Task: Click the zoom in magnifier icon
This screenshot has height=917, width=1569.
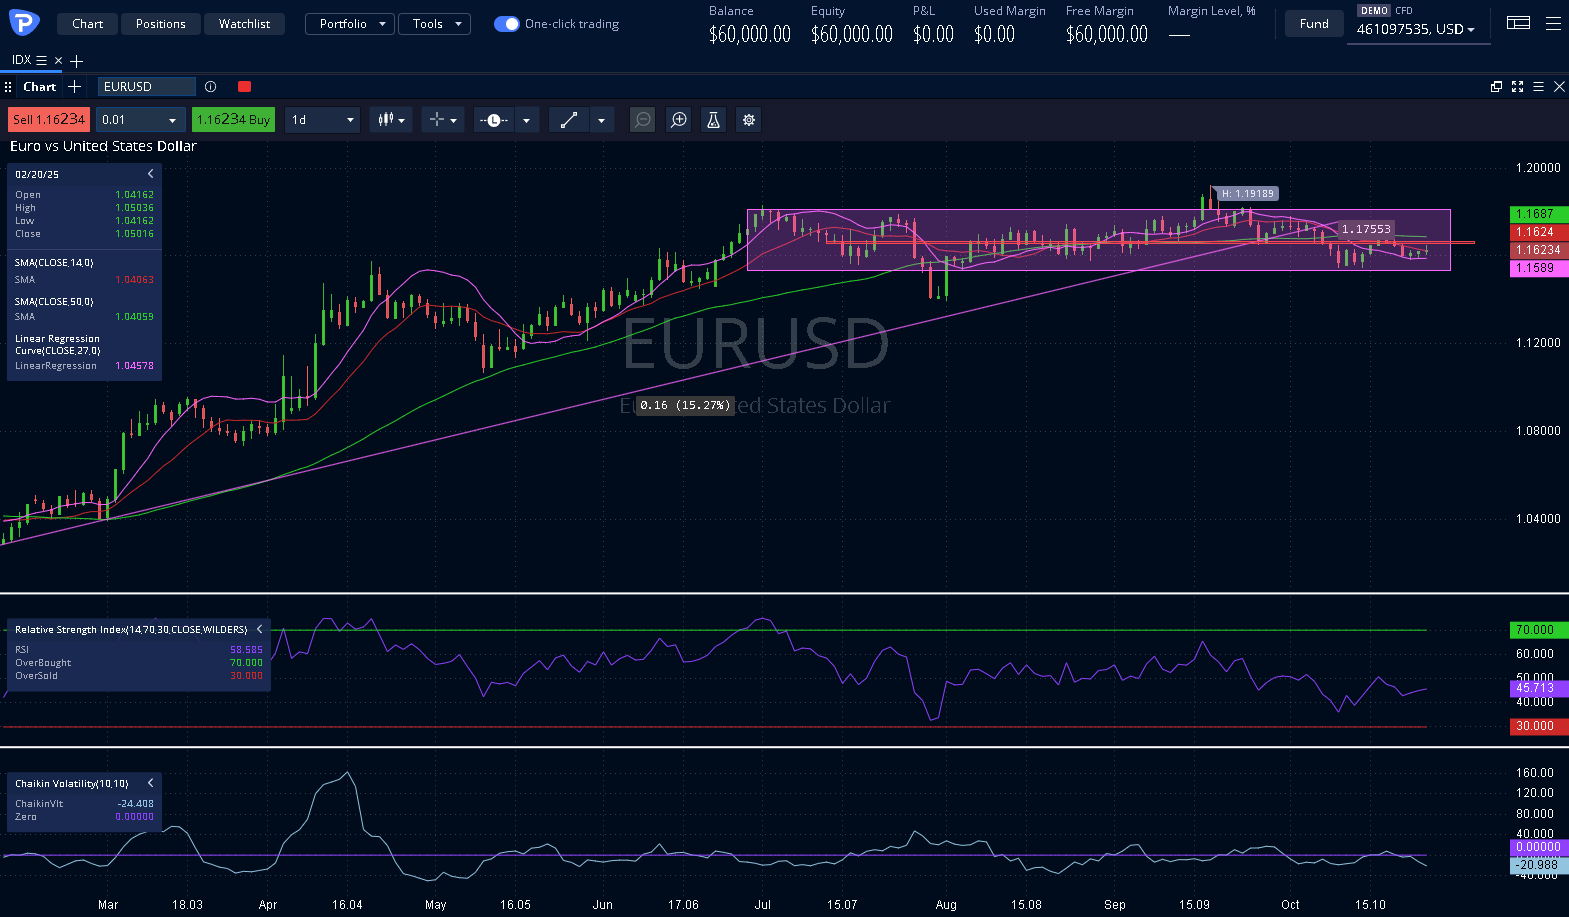Action: pyautogui.click(x=679, y=120)
